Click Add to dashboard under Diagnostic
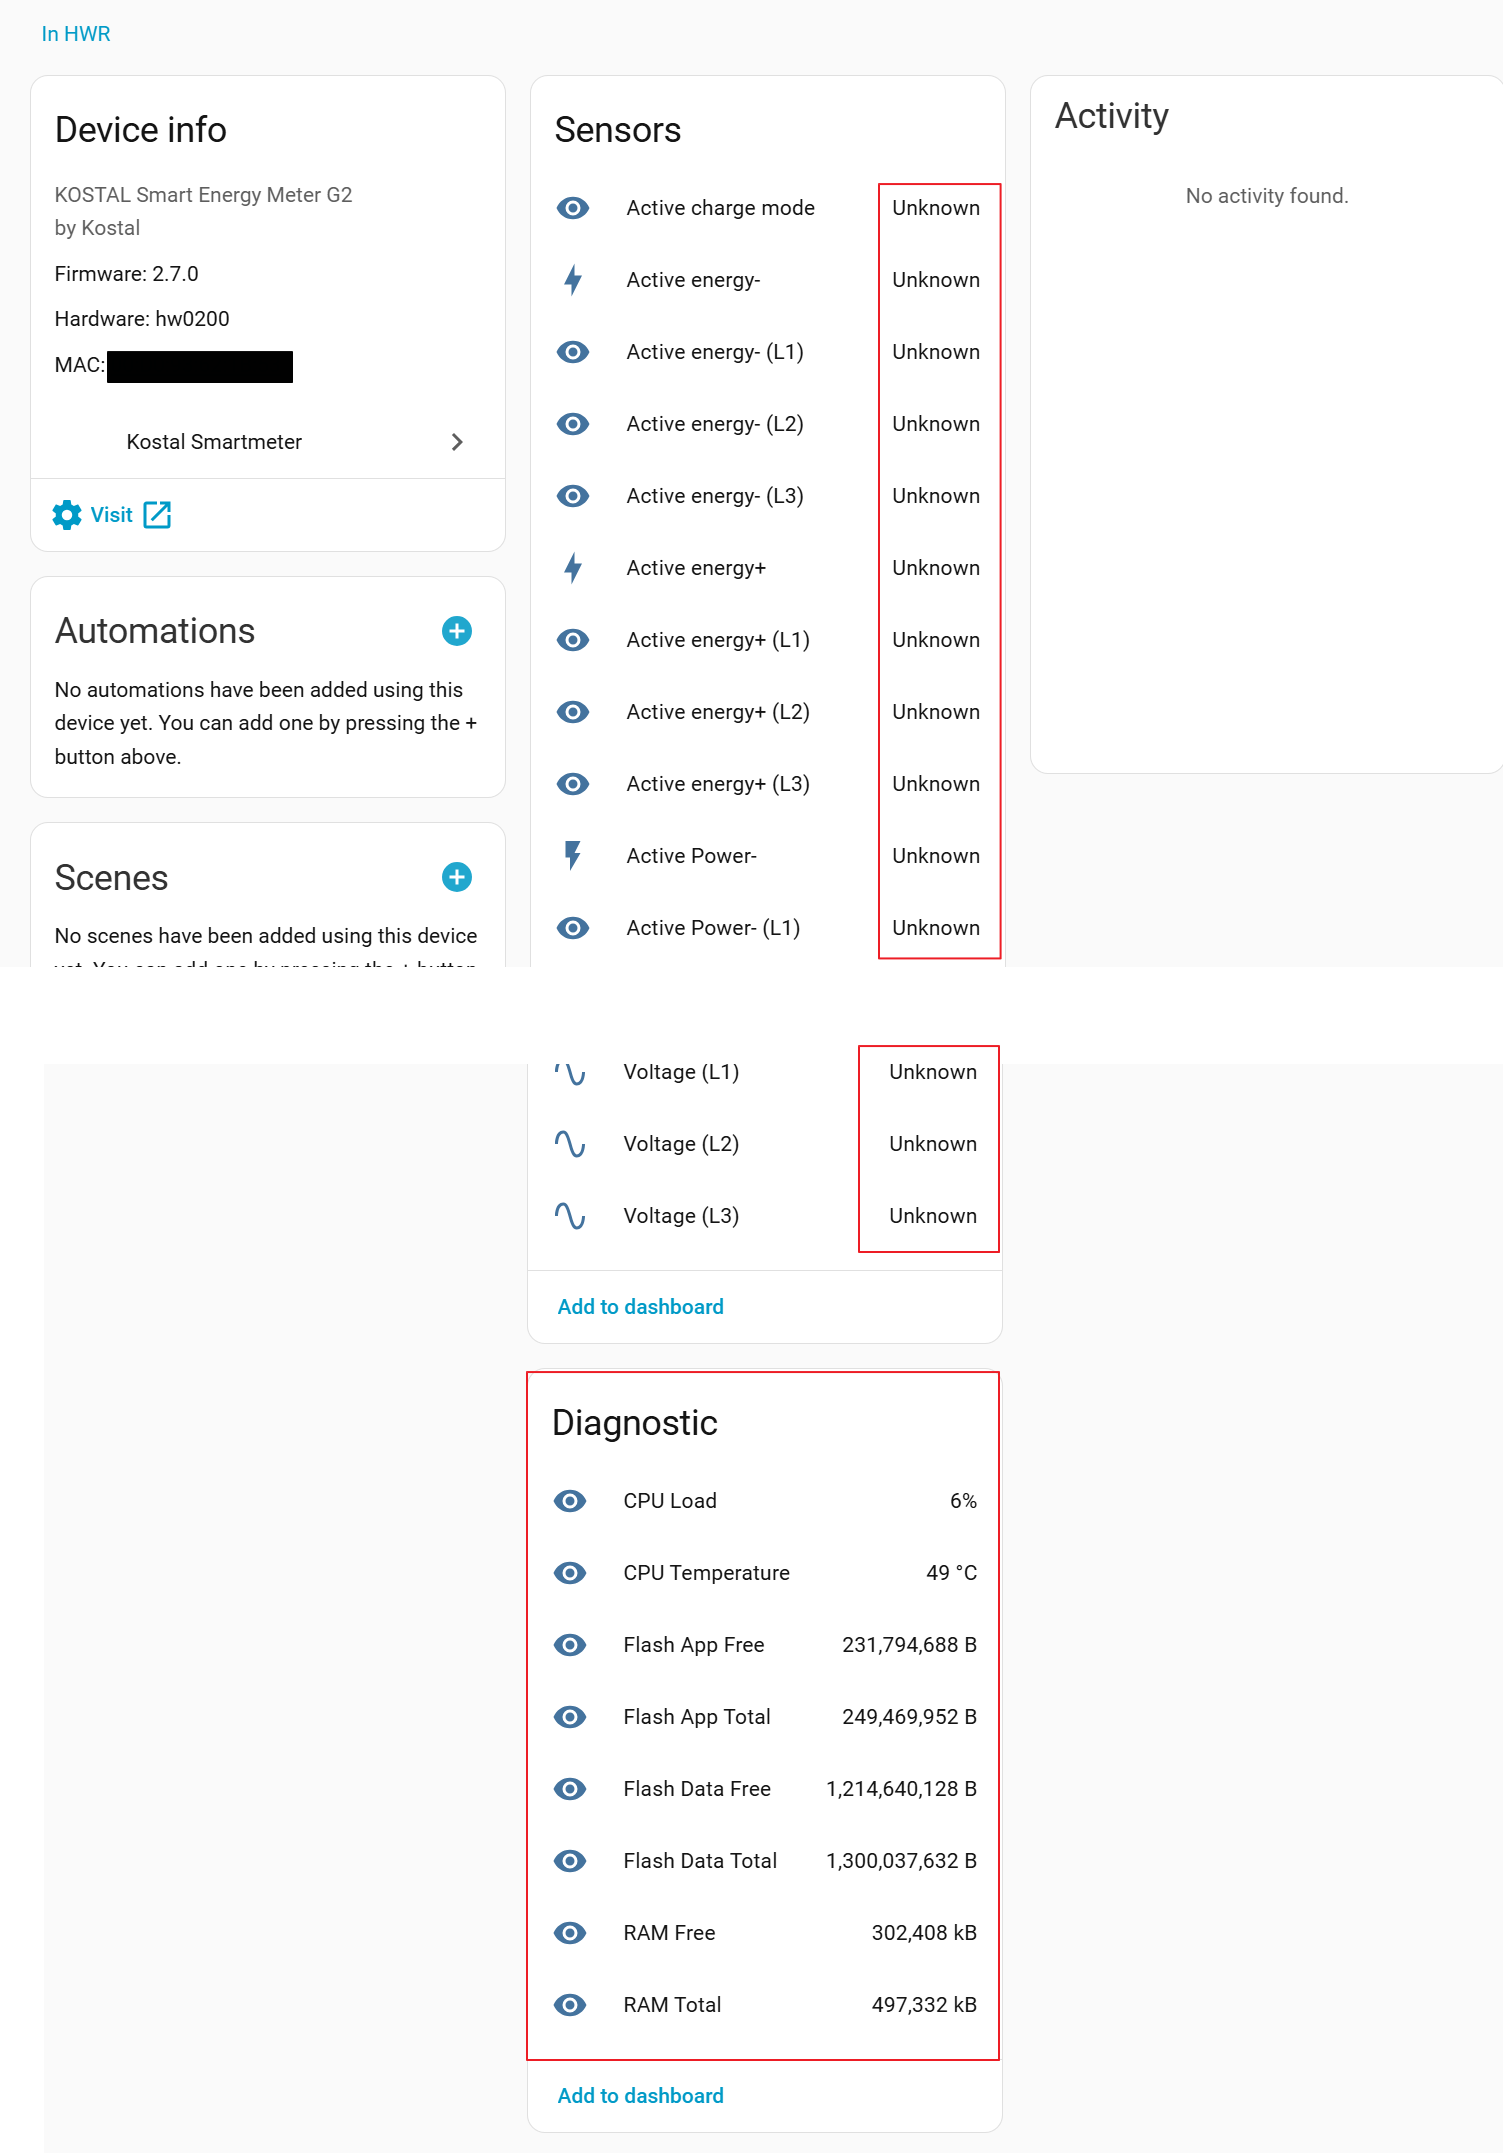The height and width of the screenshot is (2153, 1503). pos(640,2096)
